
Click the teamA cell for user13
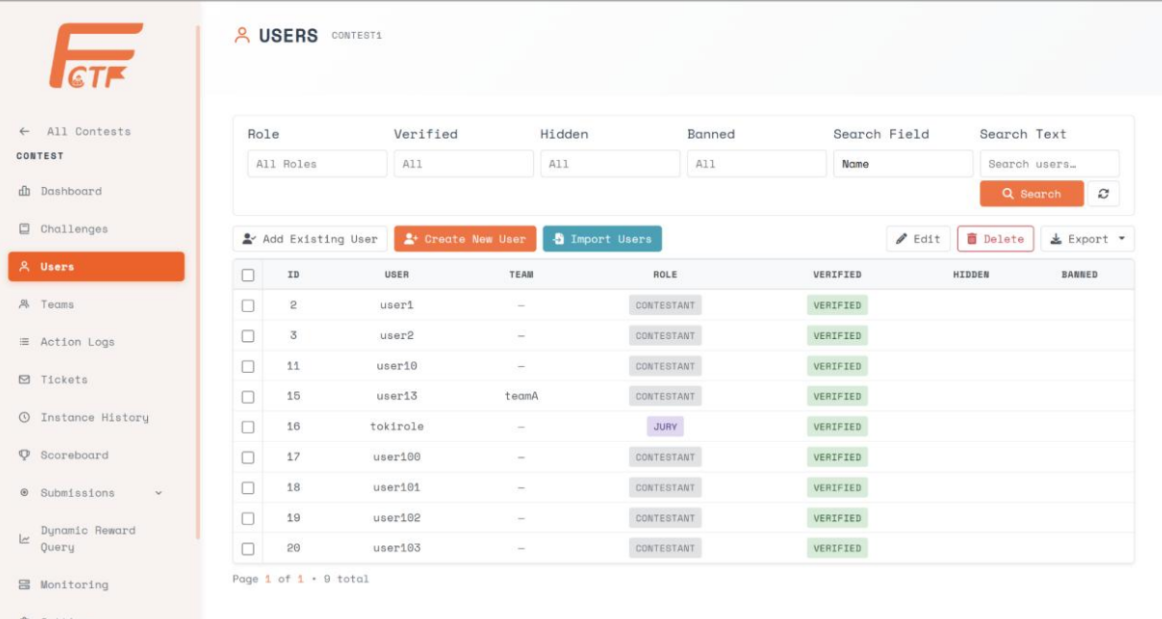pos(522,397)
